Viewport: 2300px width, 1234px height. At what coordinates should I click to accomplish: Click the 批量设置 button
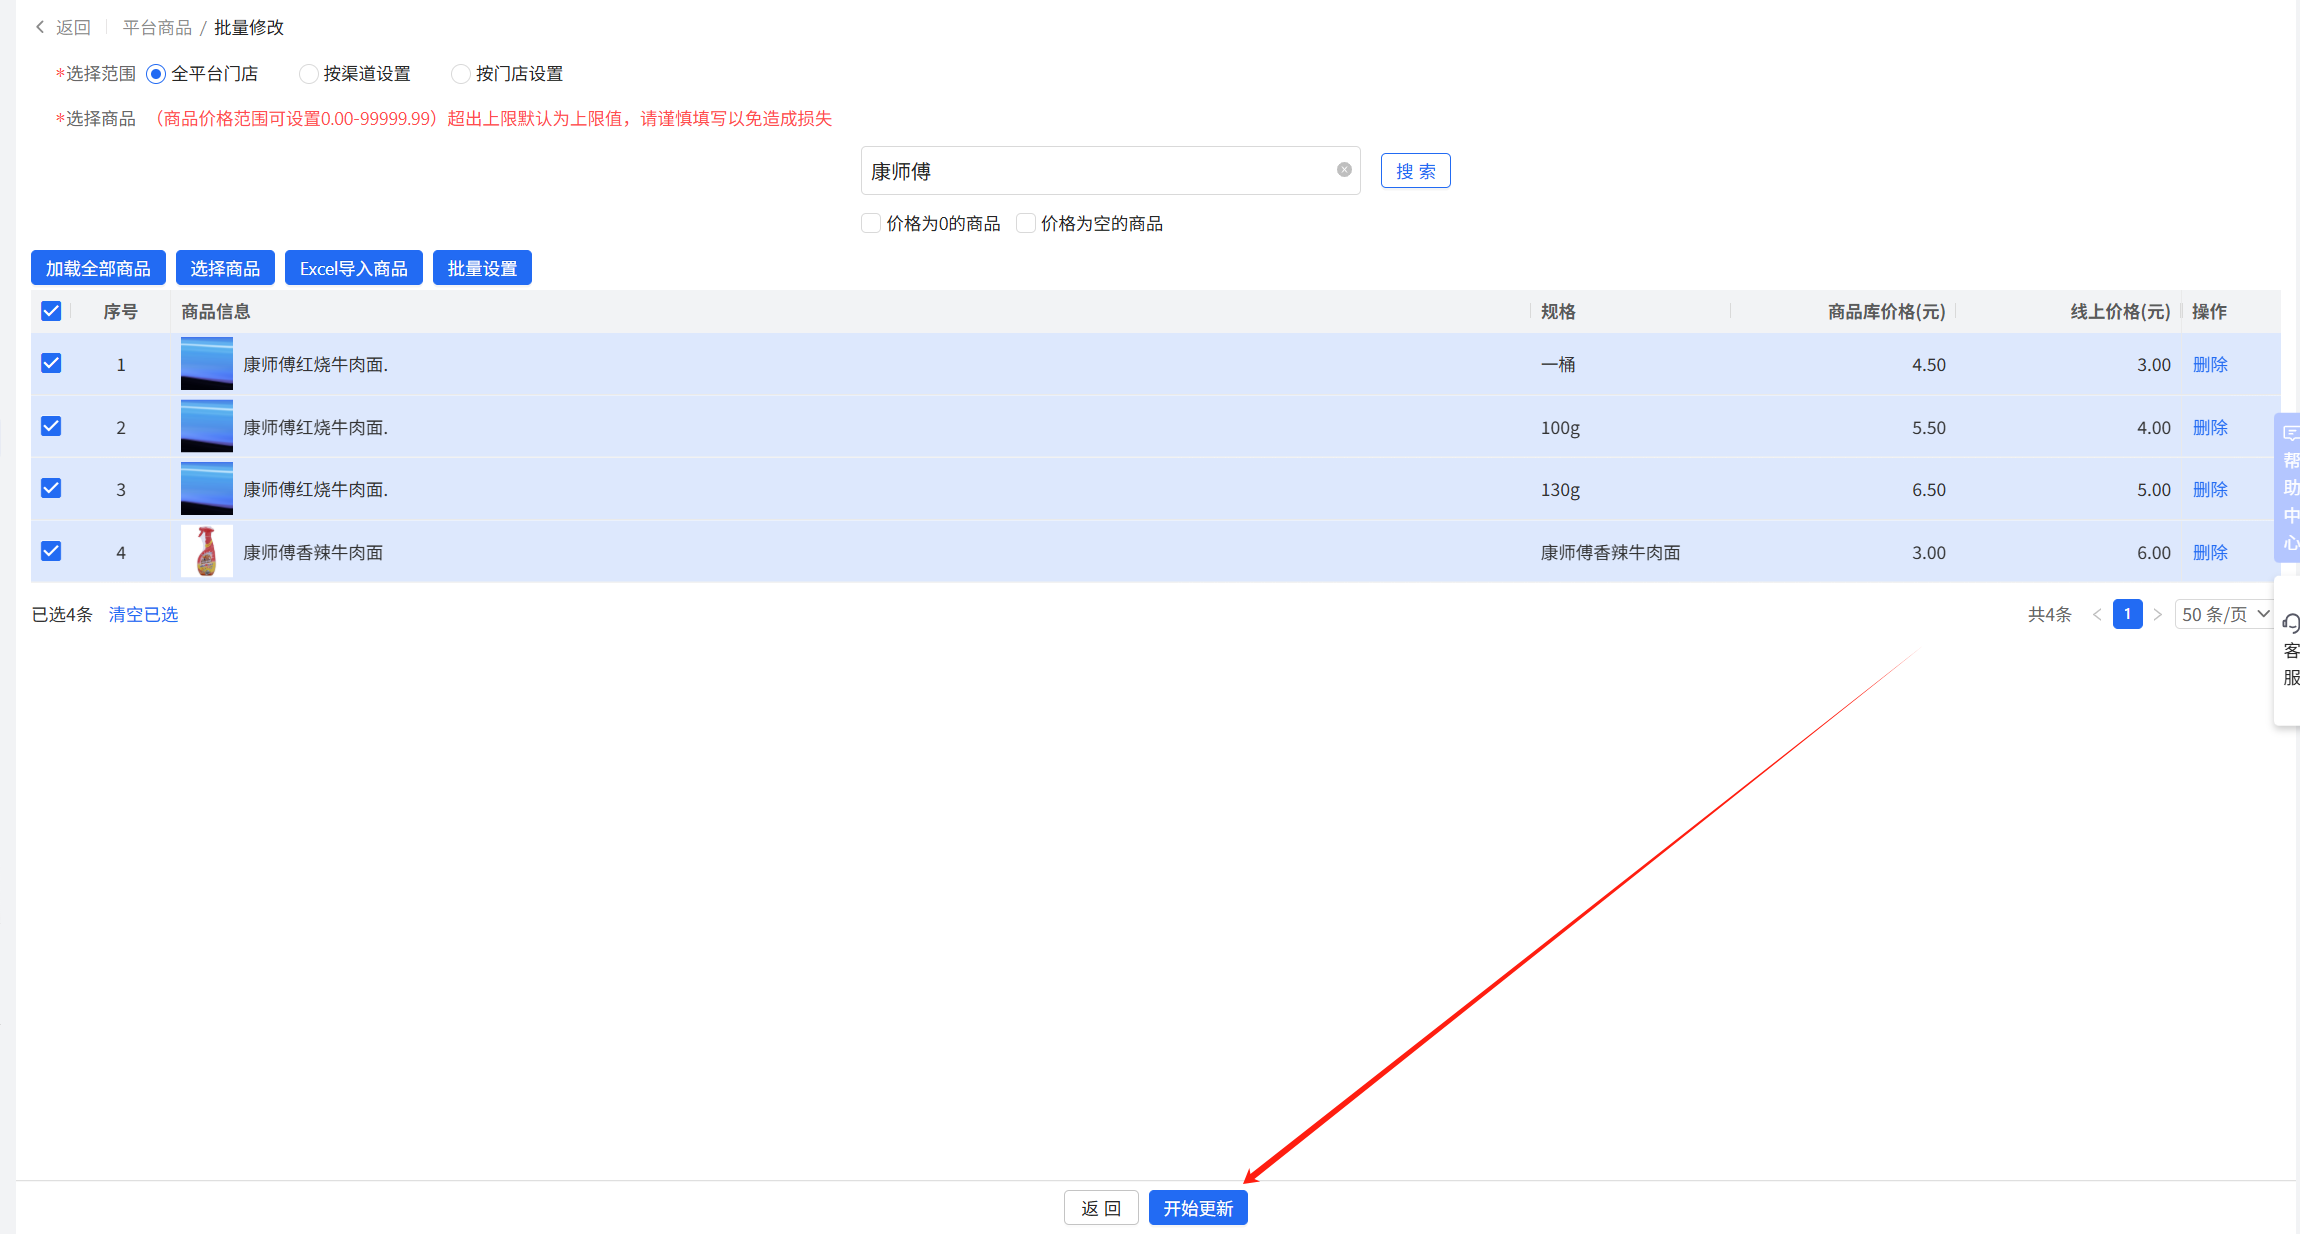(482, 268)
